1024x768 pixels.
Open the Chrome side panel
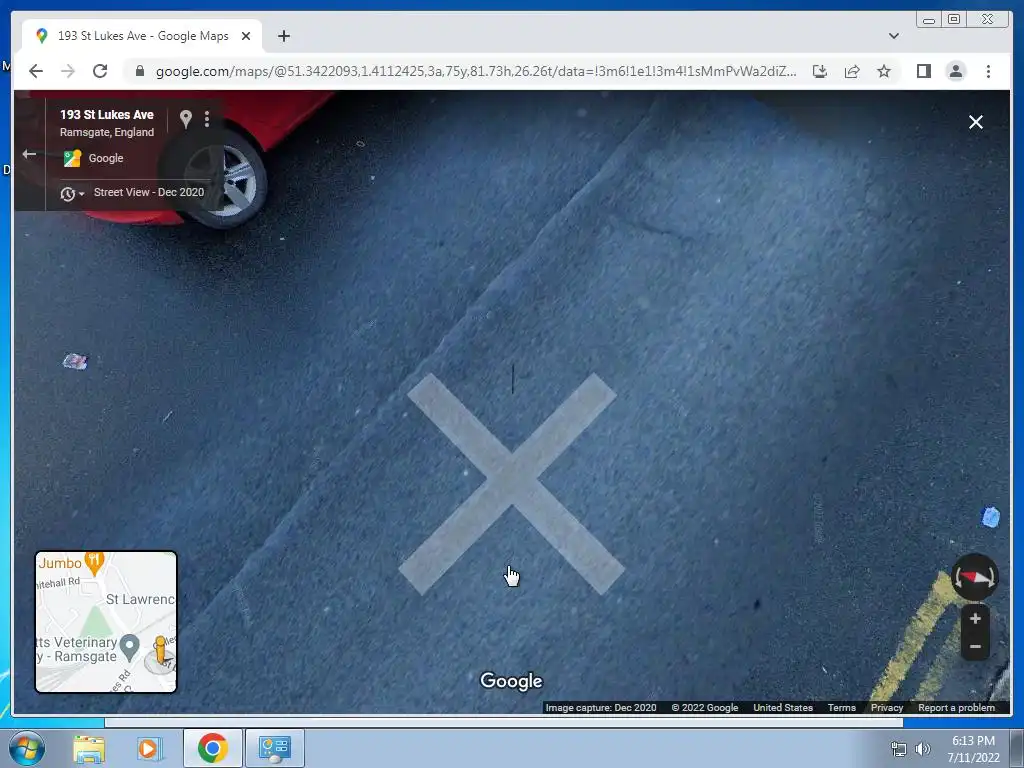tap(923, 71)
